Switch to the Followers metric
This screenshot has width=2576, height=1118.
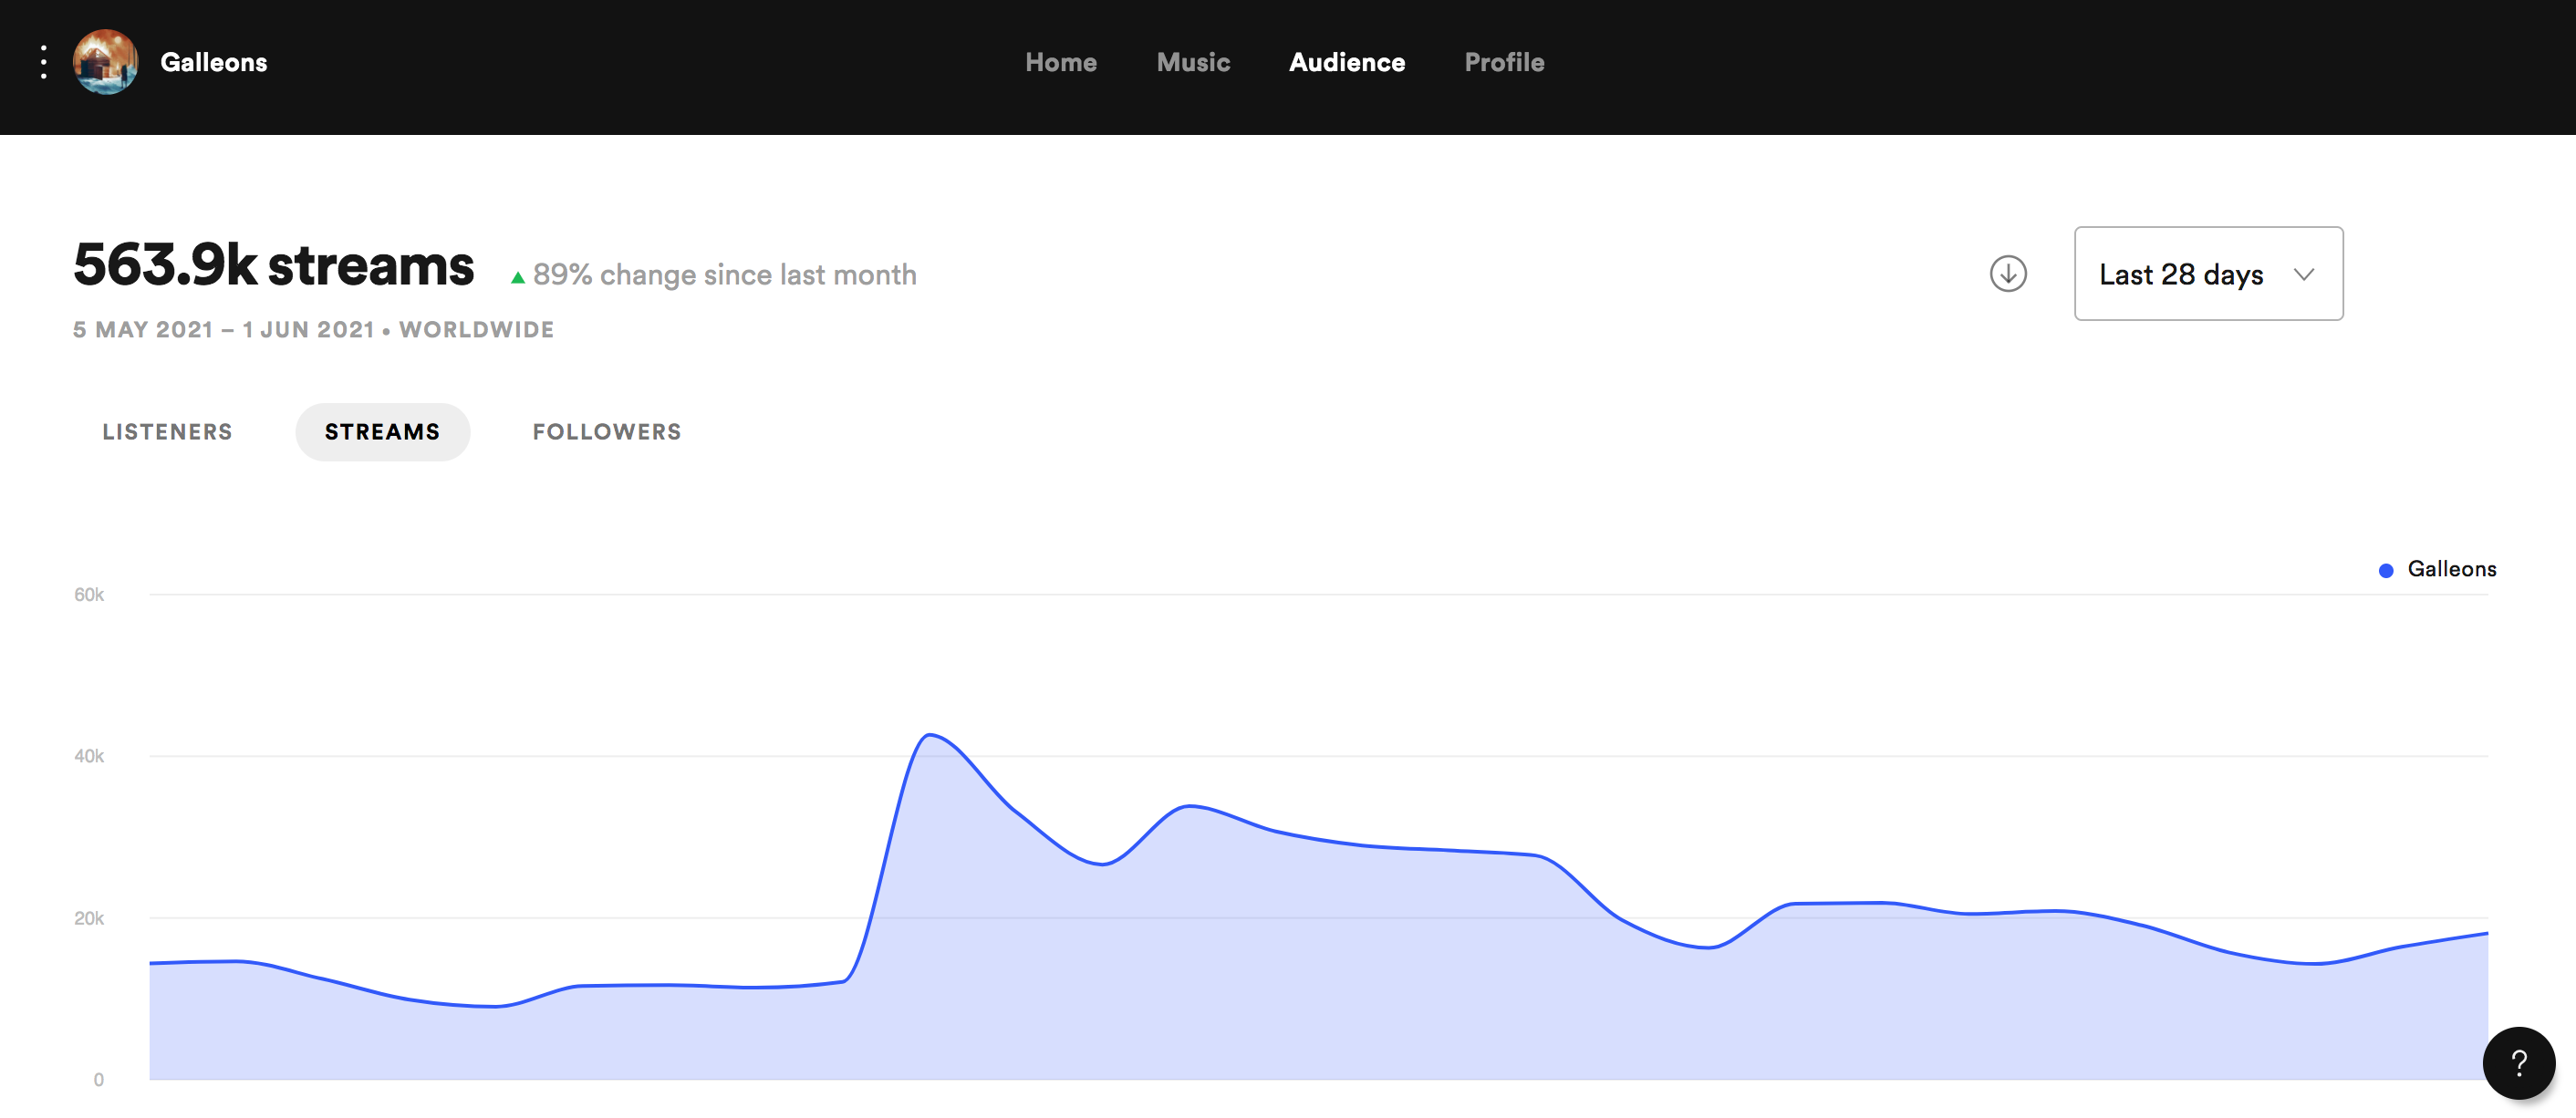(606, 432)
